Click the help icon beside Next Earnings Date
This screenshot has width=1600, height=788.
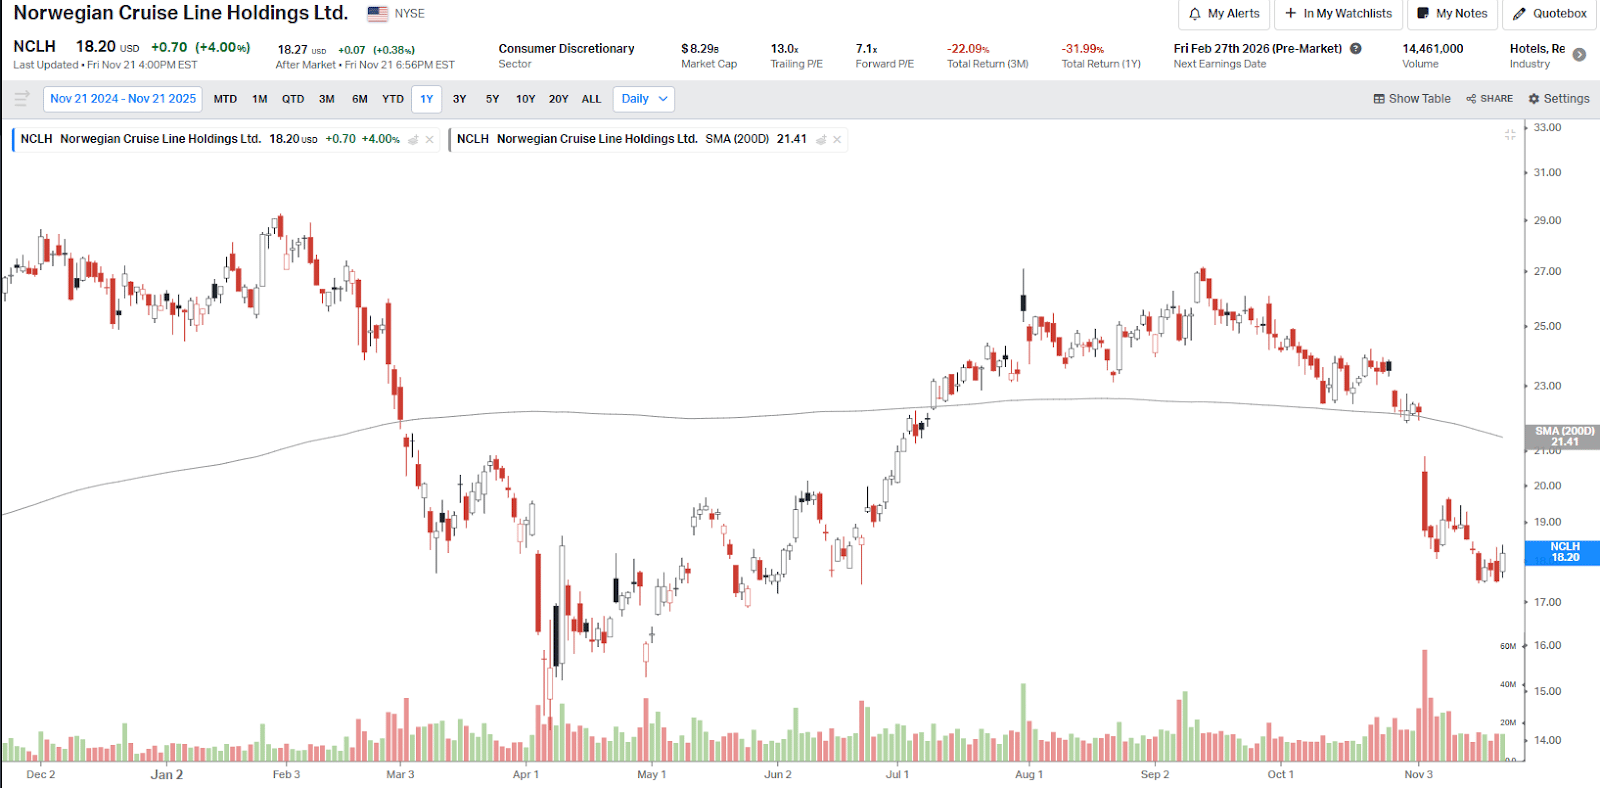point(1356,48)
